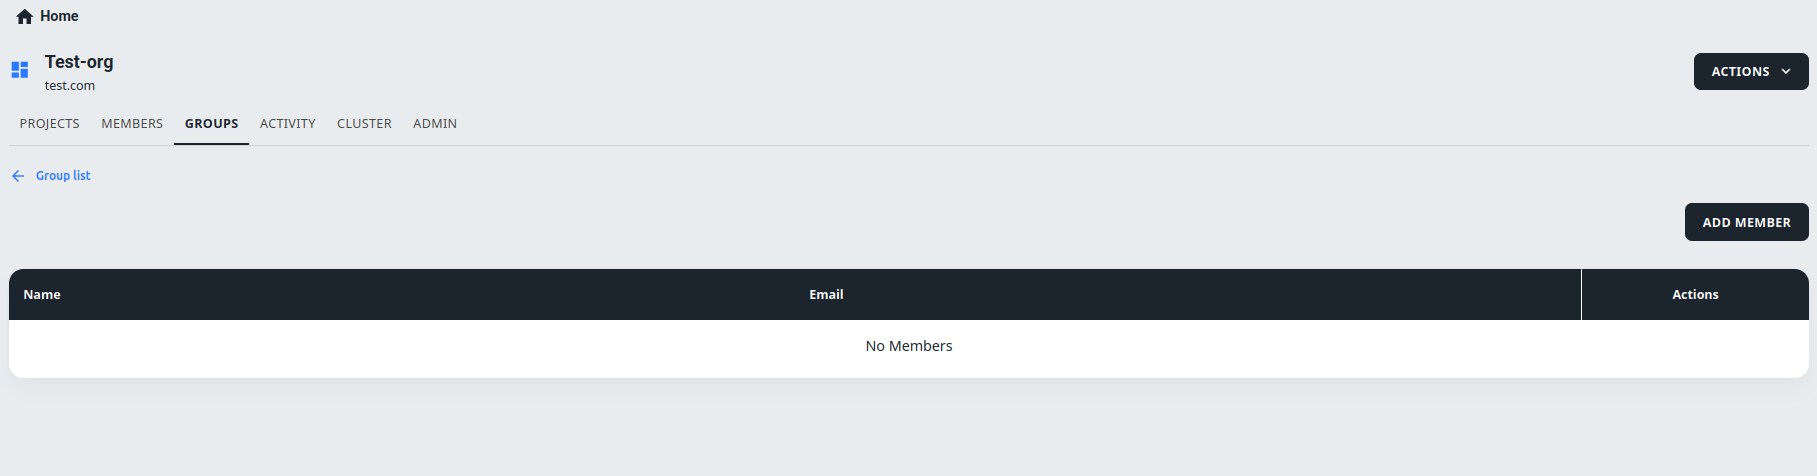
Task: Click the chevron on the ACTIONS button
Action: (1786, 72)
